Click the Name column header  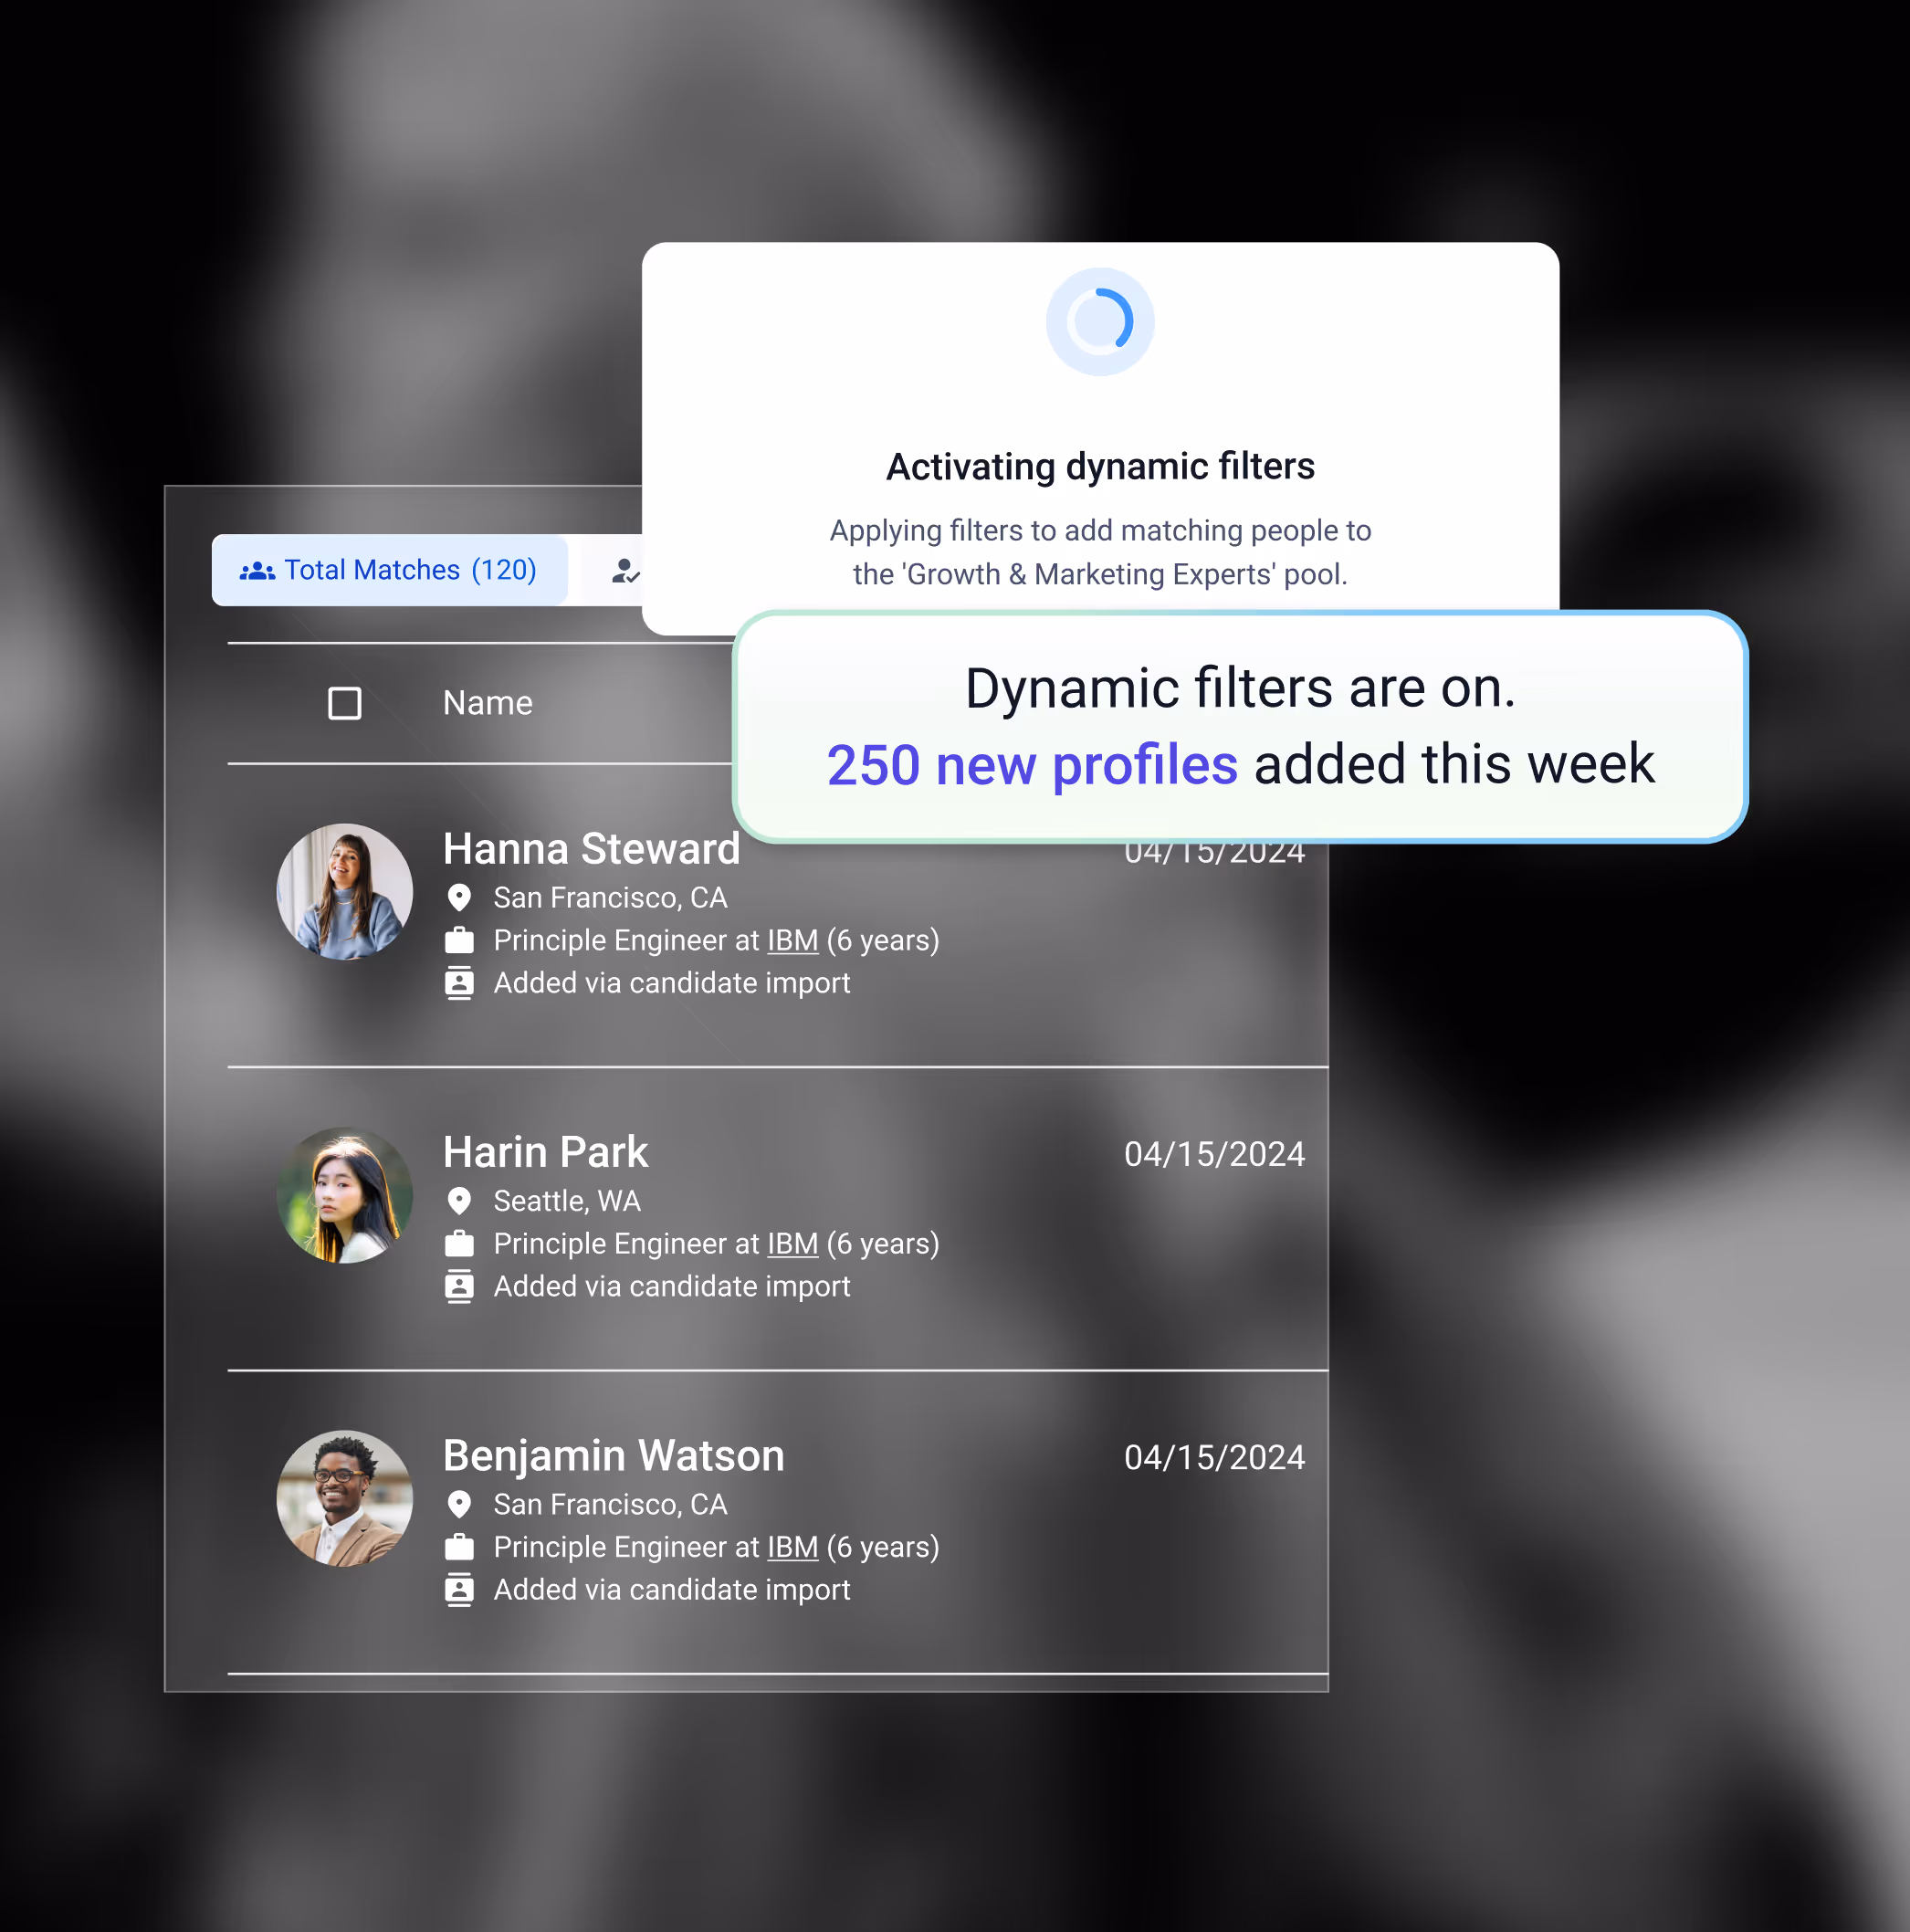488,703
